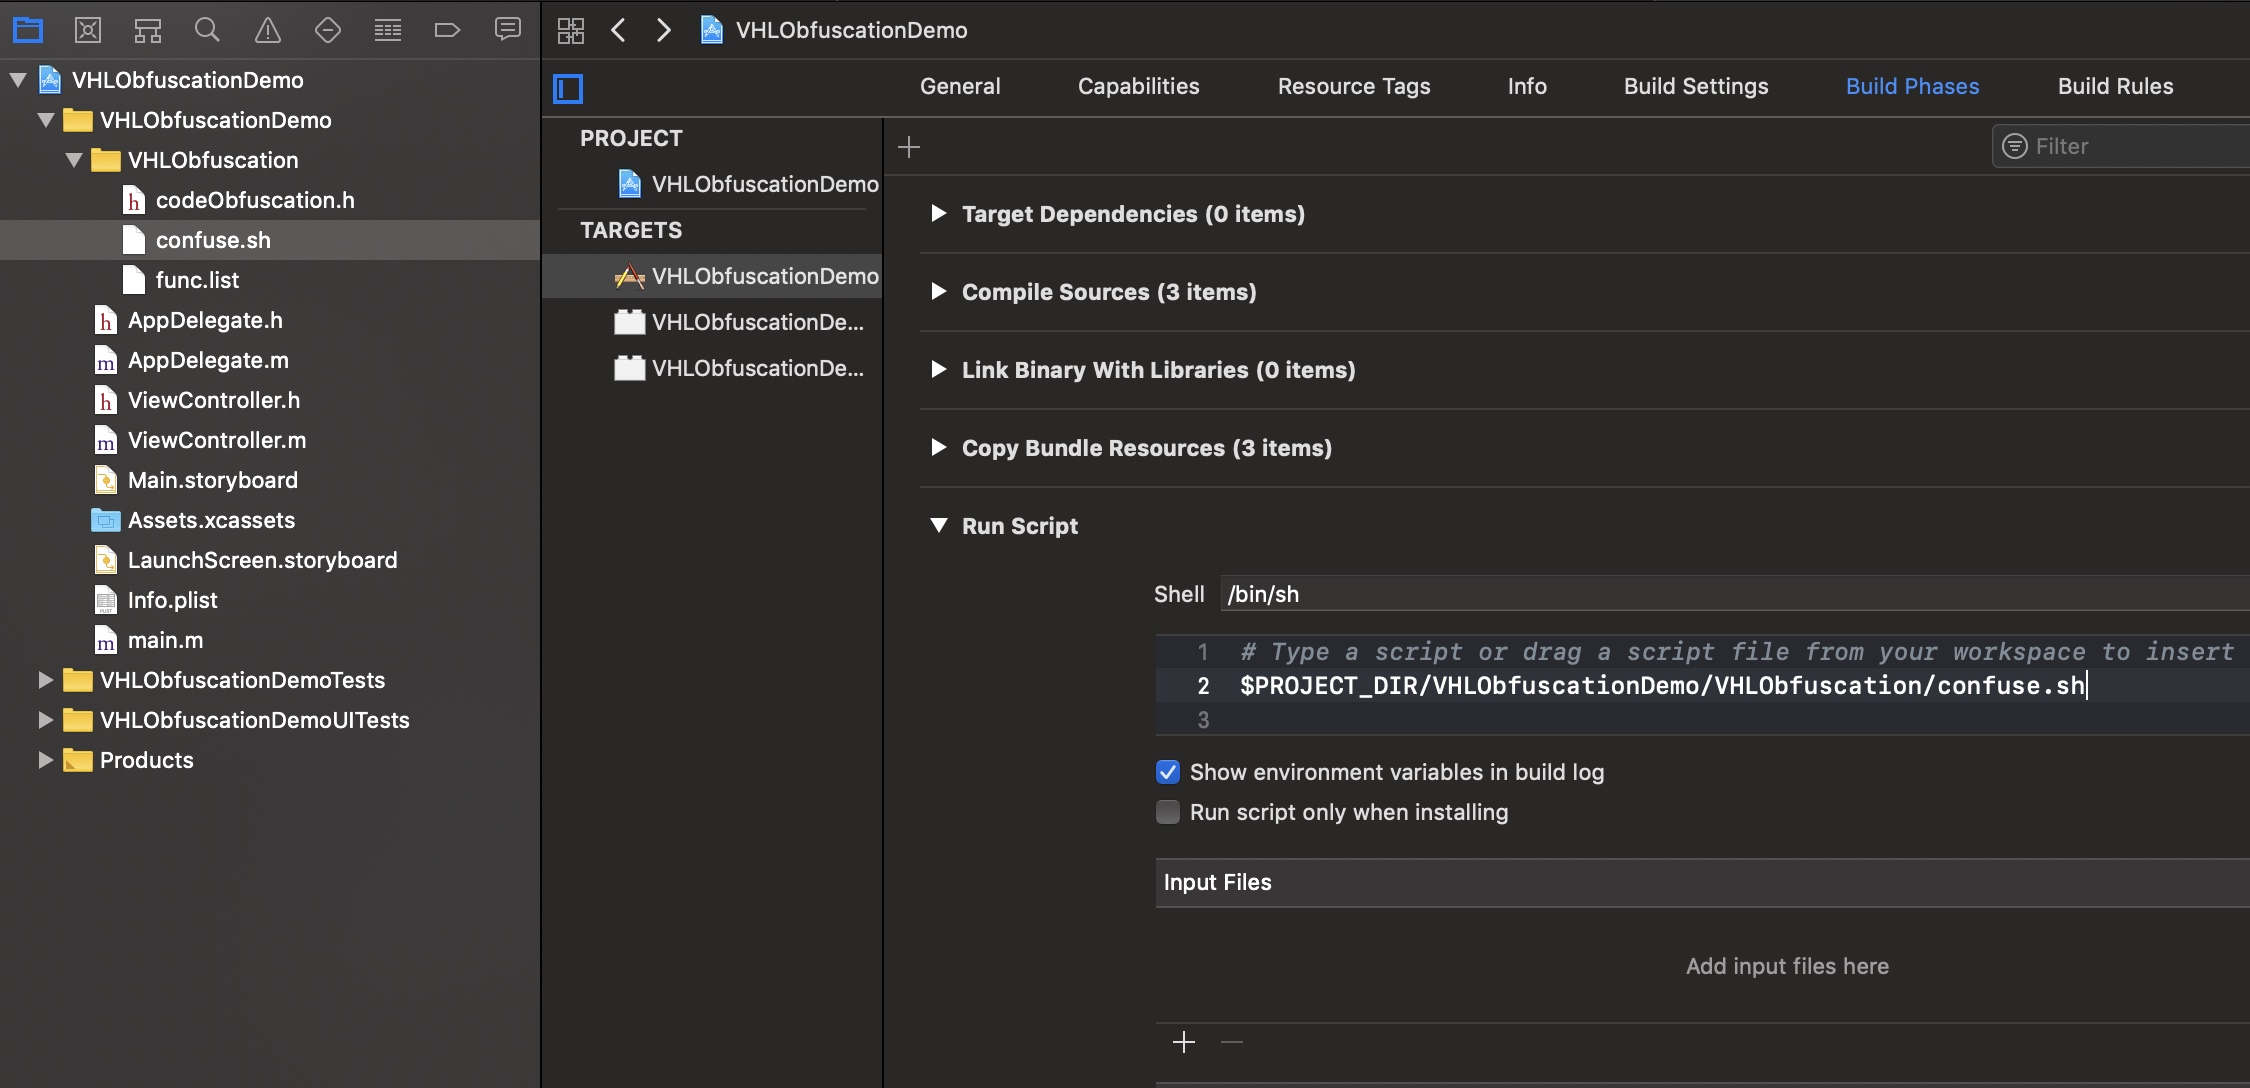Disable Show environment variables in build log

point(1167,772)
